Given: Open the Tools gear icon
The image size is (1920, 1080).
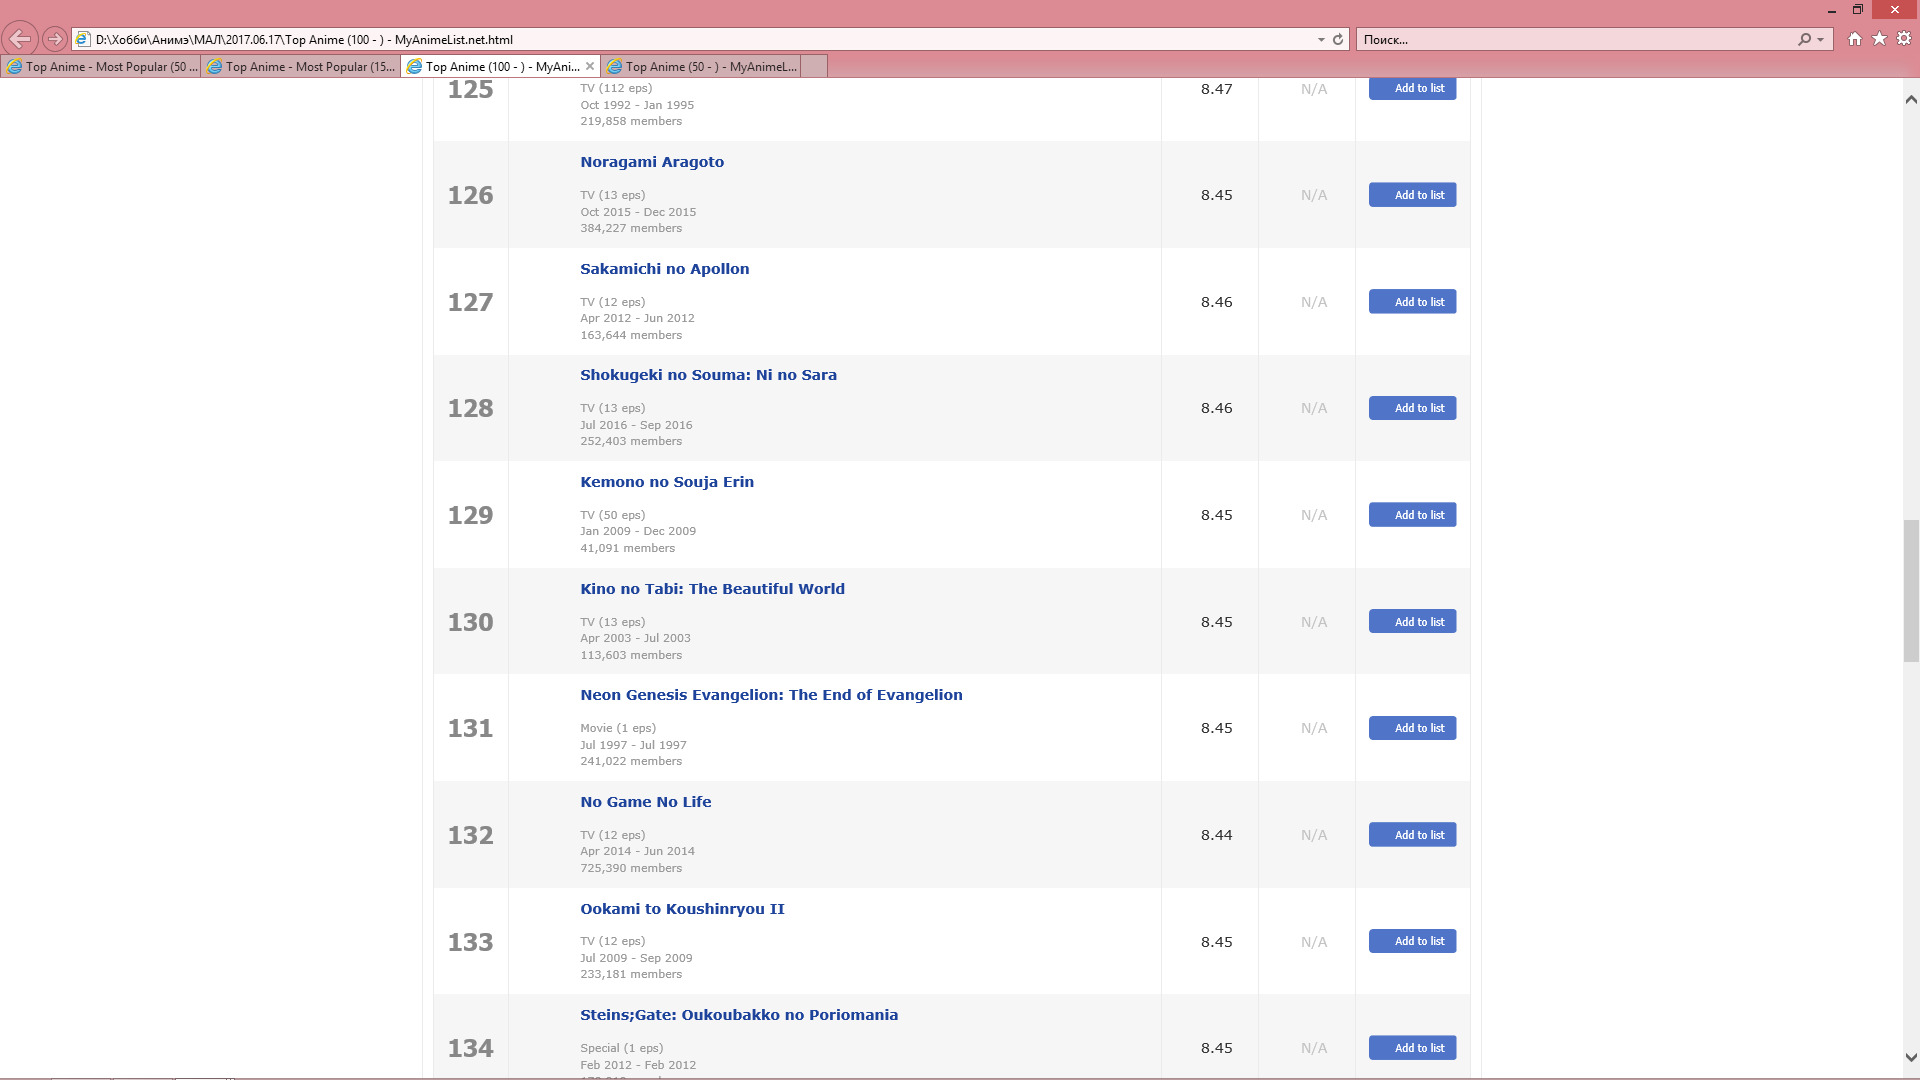Looking at the screenshot, I should point(1904,39).
